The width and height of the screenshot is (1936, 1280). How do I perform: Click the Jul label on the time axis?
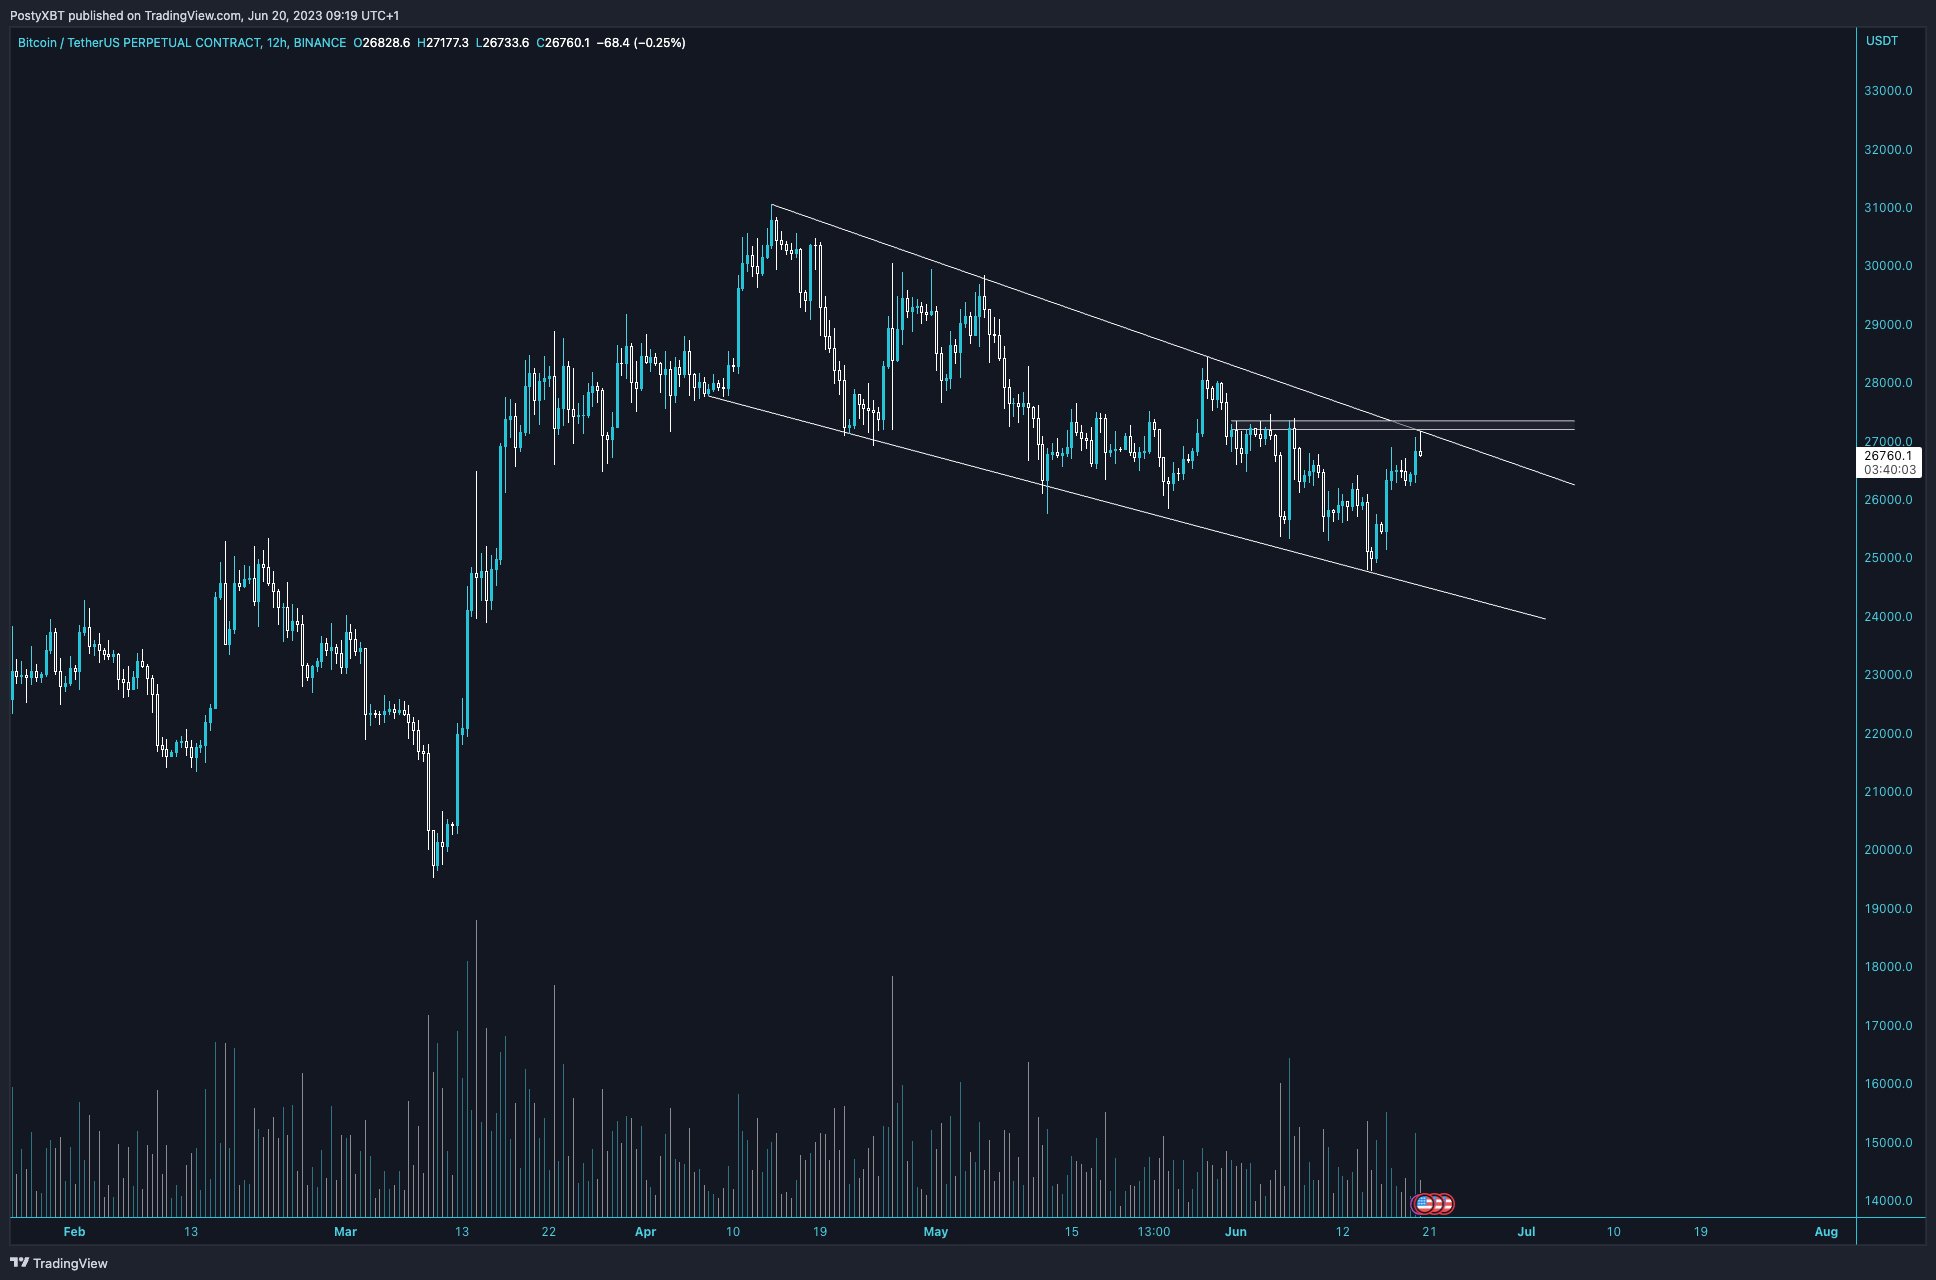1526,1232
